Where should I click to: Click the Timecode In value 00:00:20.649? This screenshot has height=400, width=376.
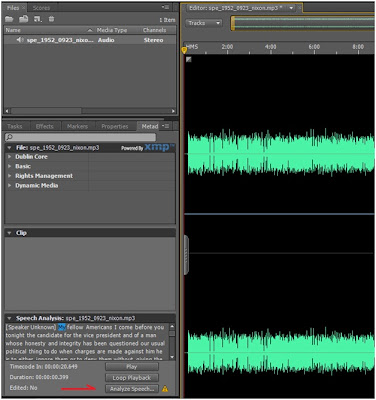pos(61,367)
